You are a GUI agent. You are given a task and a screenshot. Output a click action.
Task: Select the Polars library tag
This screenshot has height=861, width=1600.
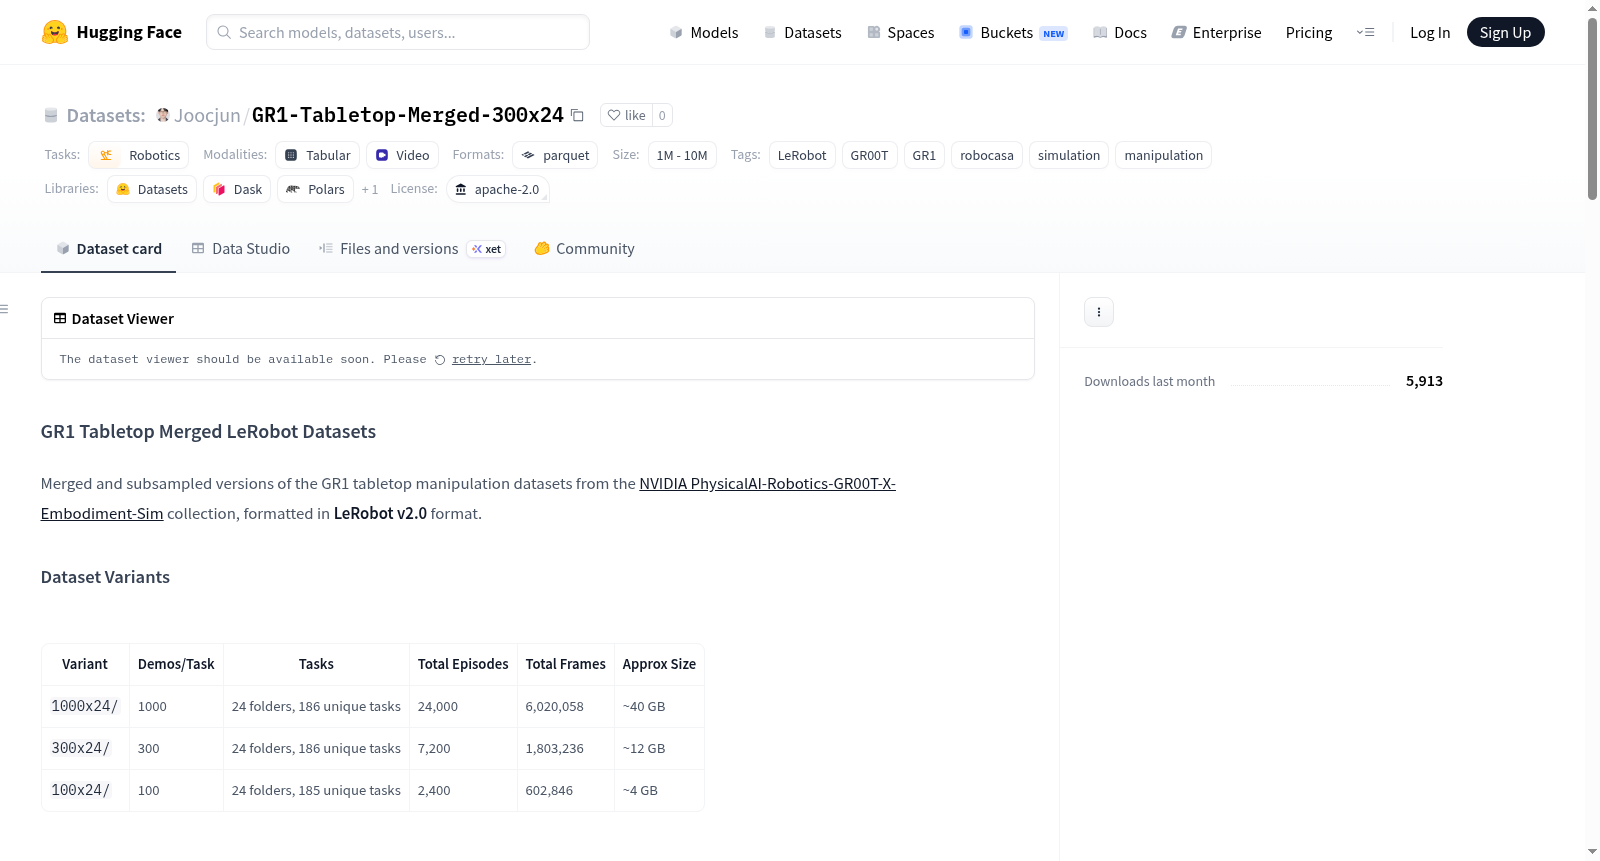(x=315, y=189)
